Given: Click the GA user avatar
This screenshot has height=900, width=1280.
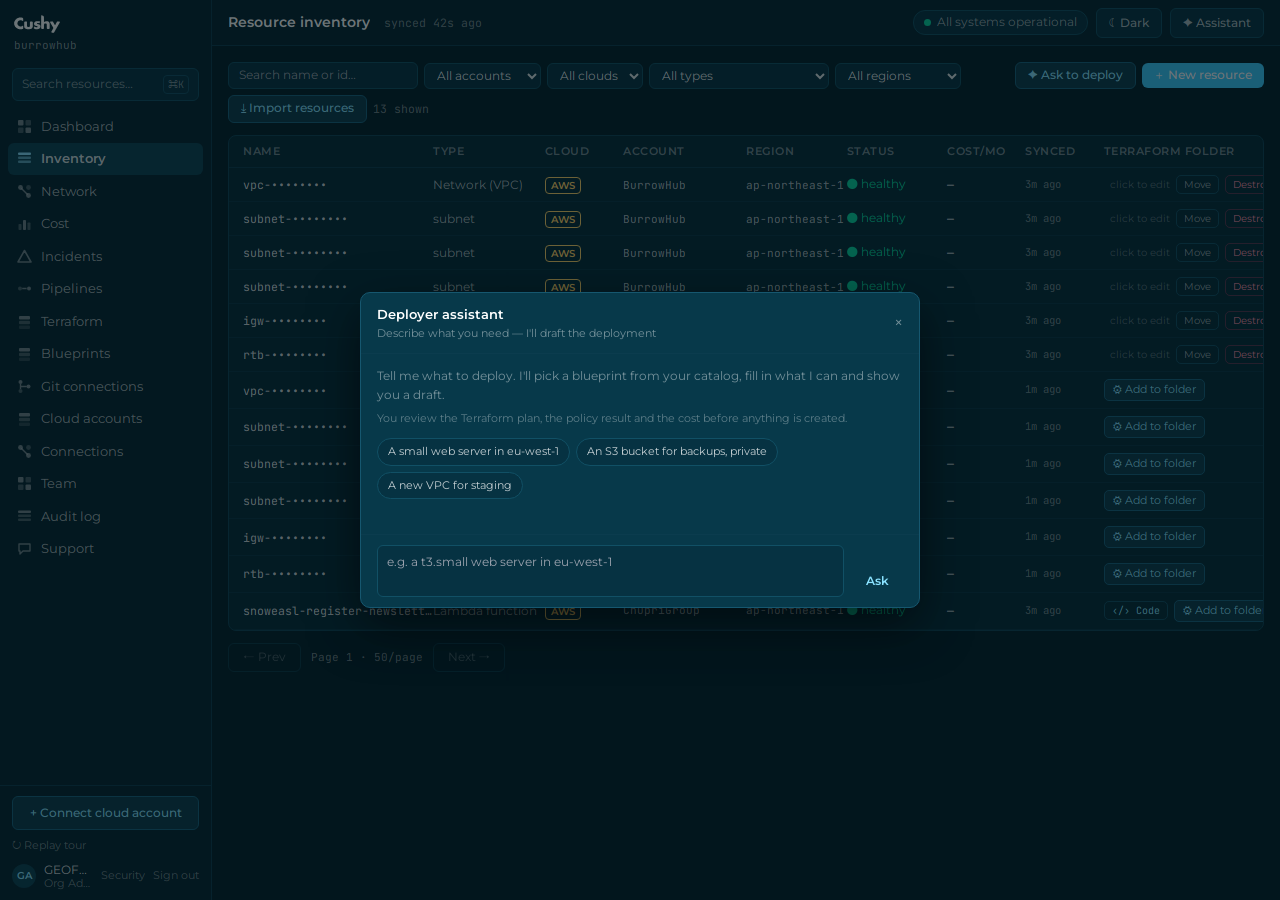Looking at the screenshot, I should tap(24, 876).
